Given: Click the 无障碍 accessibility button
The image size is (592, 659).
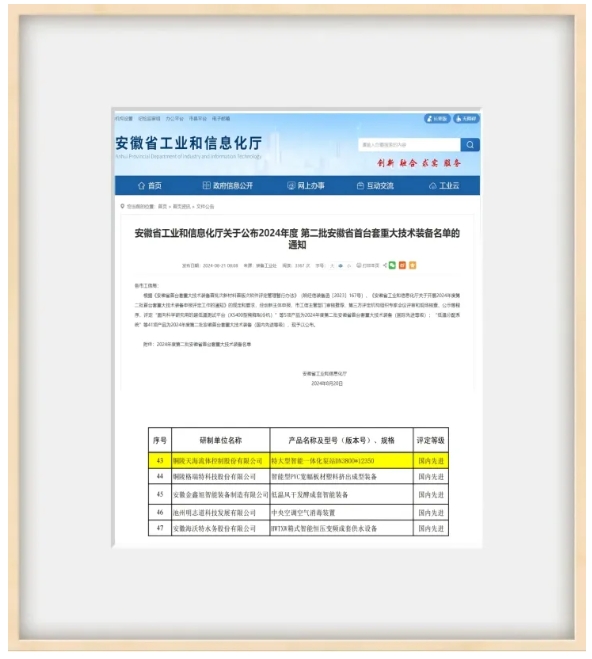Looking at the screenshot, I should (466, 119).
